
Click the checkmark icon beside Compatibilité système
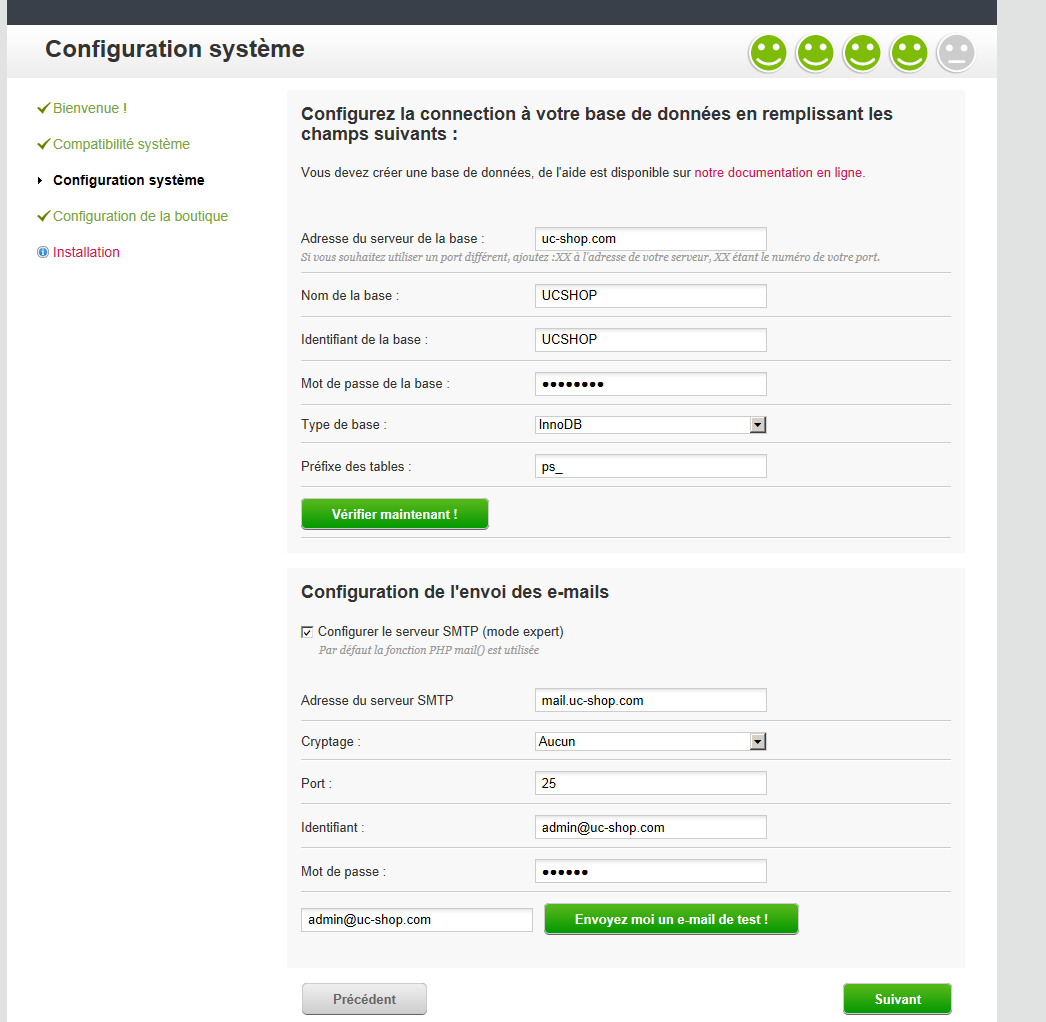tap(43, 144)
